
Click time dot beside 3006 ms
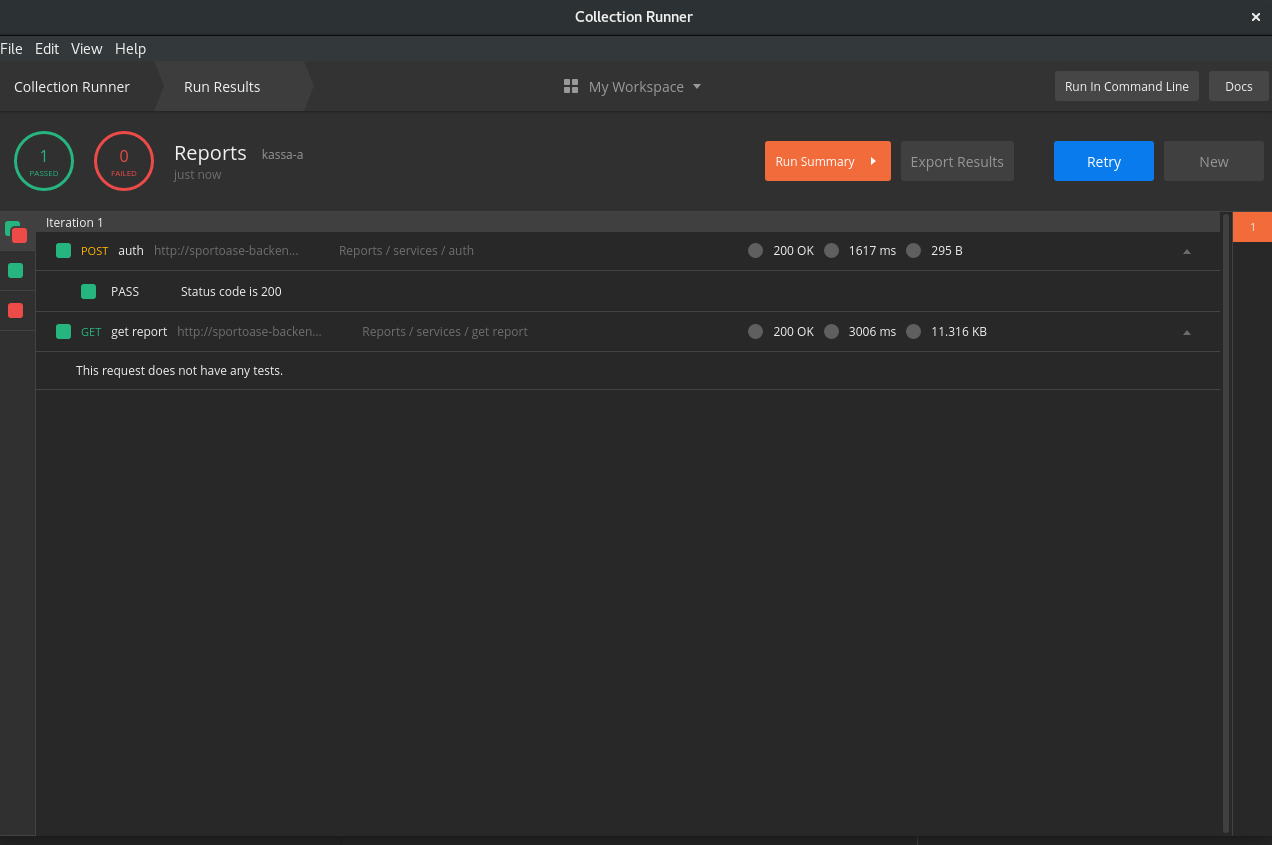click(x=831, y=331)
